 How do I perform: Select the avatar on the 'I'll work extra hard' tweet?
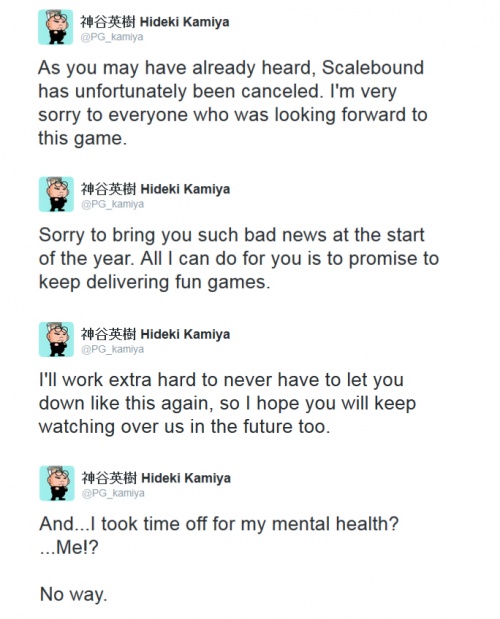click(x=56, y=339)
